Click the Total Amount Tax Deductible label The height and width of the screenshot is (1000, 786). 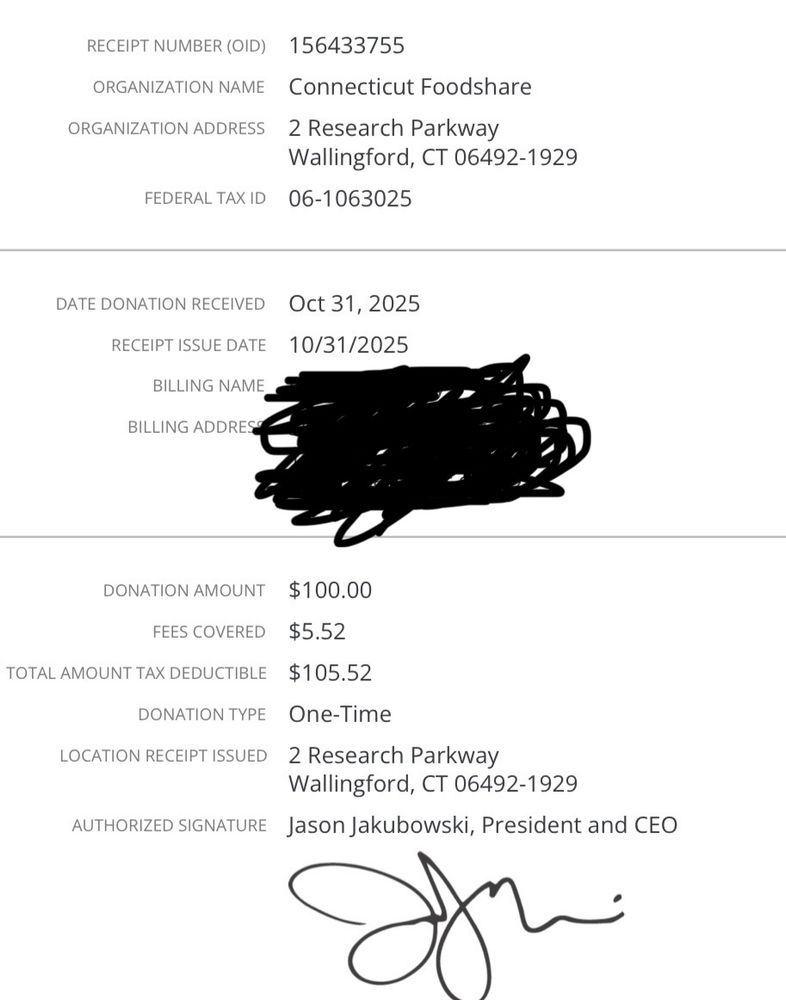[x=137, y=673]
